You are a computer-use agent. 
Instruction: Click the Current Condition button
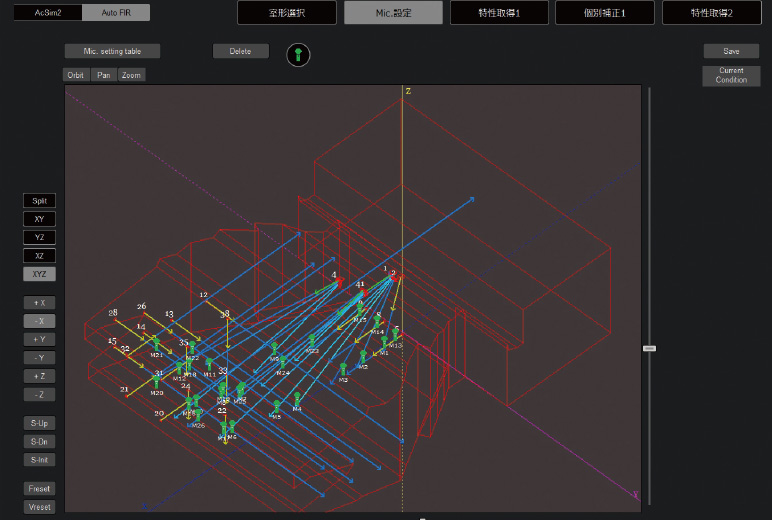pyautogui.click(x=731, y=75)
